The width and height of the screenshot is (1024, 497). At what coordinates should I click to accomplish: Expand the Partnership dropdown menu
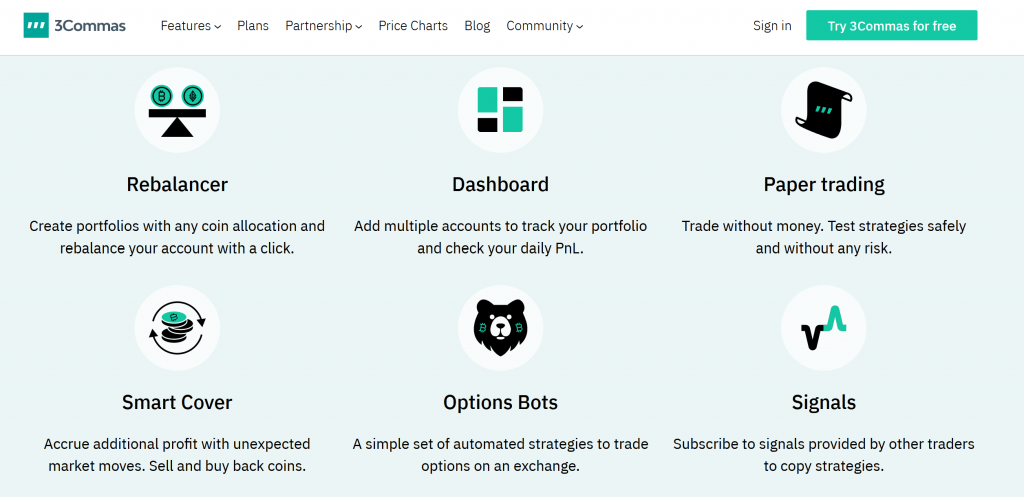323,25
